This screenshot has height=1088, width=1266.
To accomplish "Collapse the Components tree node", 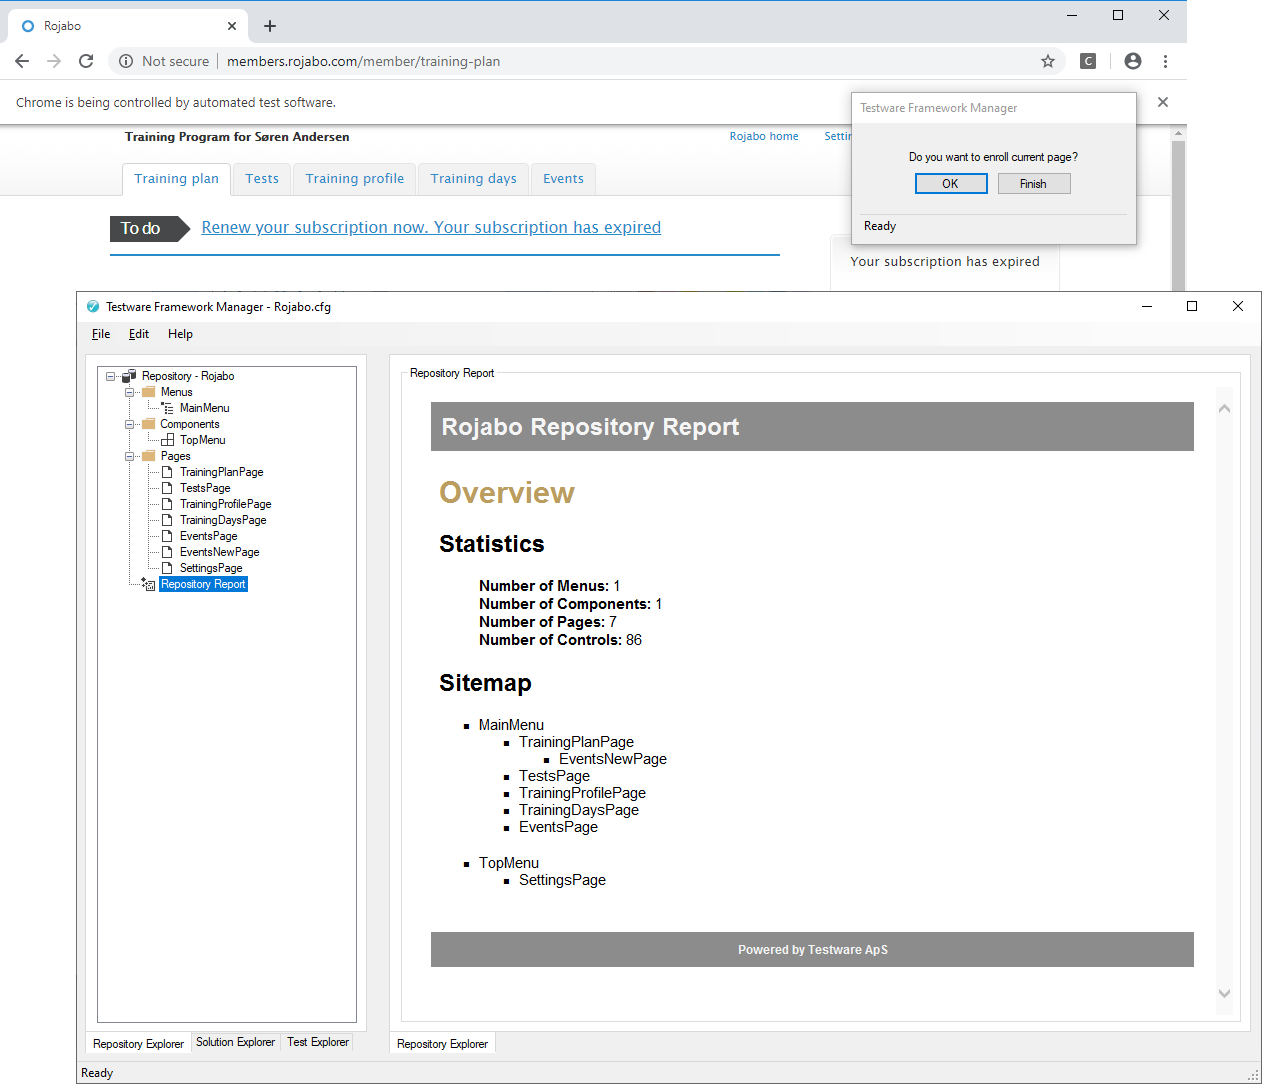I will [130, 424].
